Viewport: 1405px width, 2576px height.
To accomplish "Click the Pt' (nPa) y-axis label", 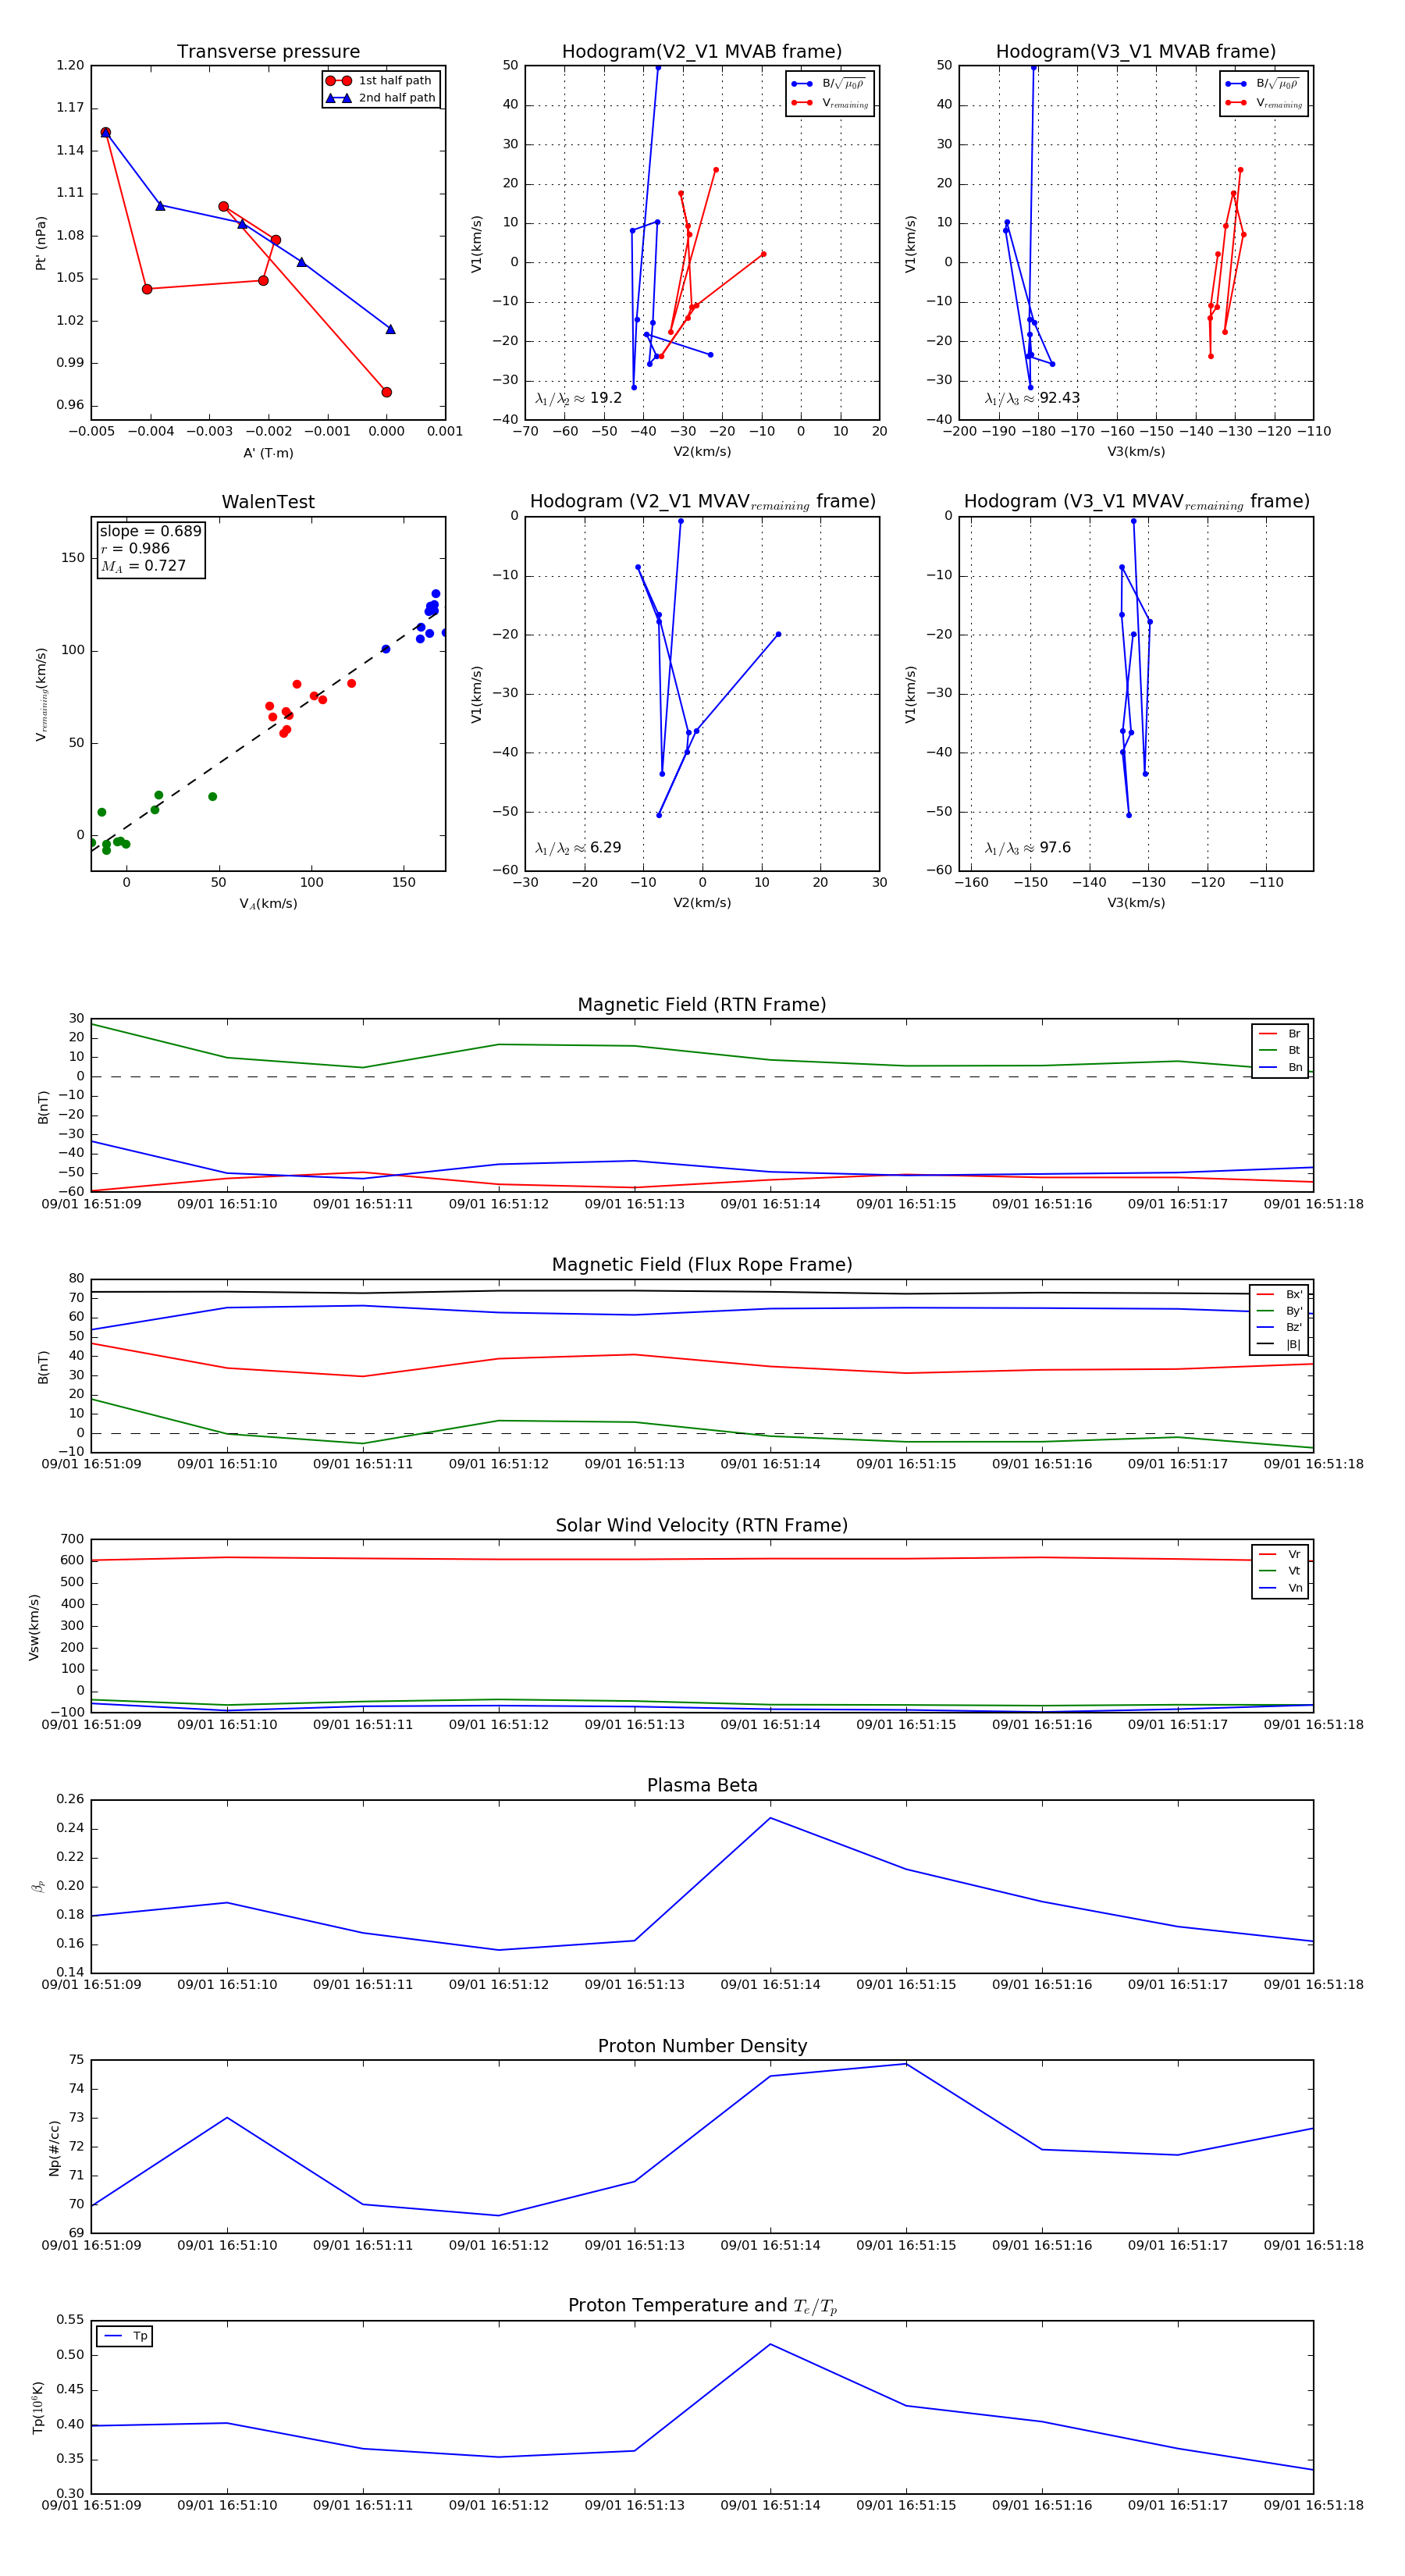I will click(41, 243).
